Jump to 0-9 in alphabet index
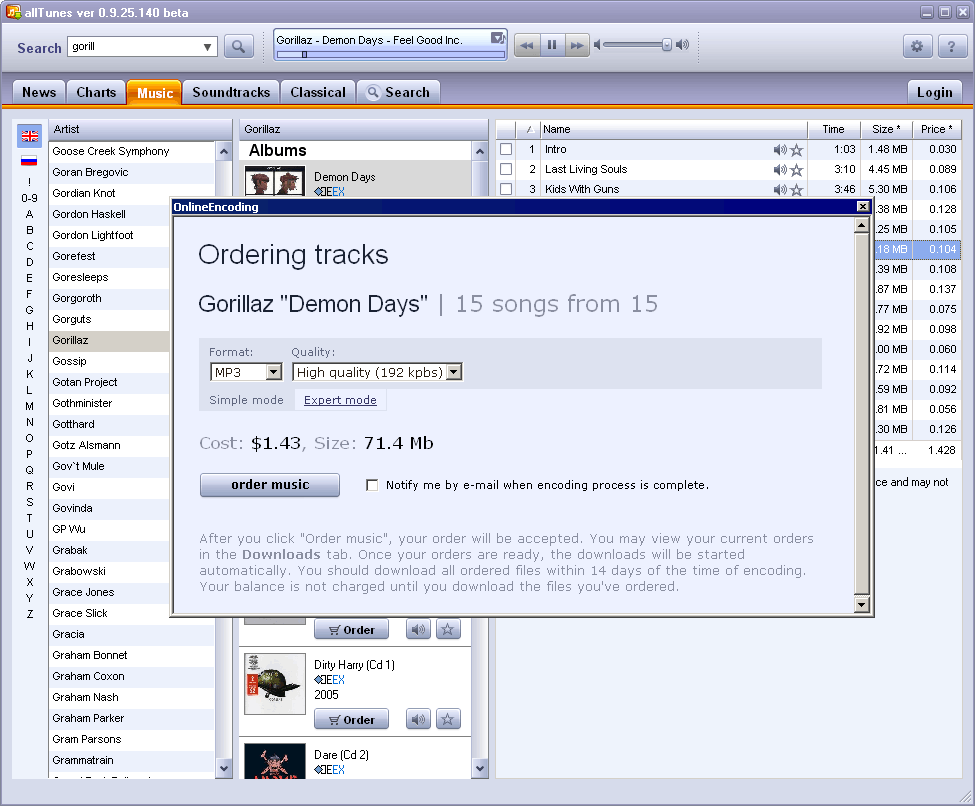The height and width of the screenshot is (806, 975). tap(29, 198)
